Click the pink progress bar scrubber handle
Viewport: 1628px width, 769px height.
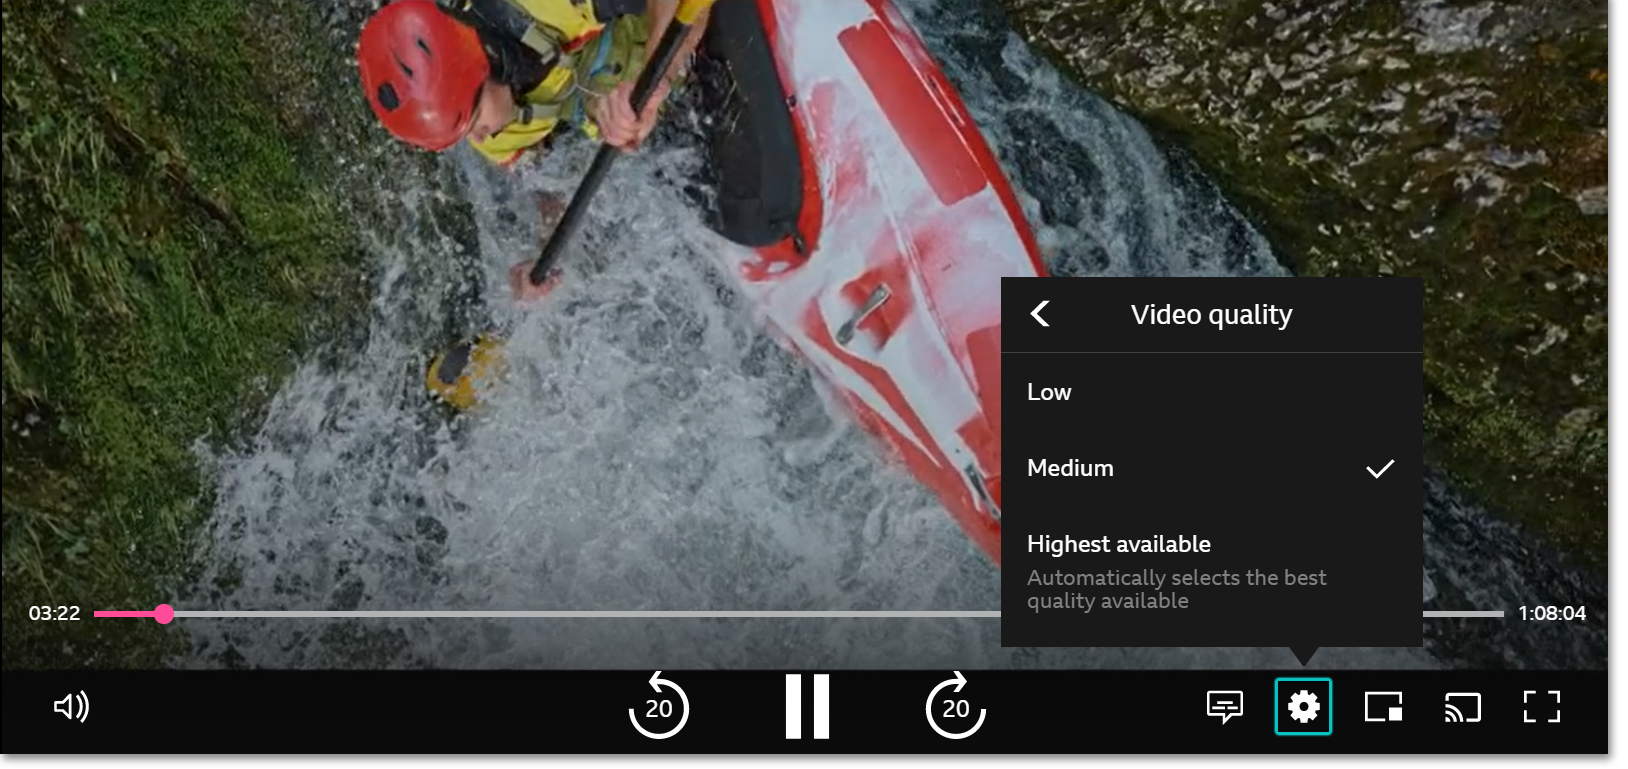pyautogui.click(x=164, y=614)
